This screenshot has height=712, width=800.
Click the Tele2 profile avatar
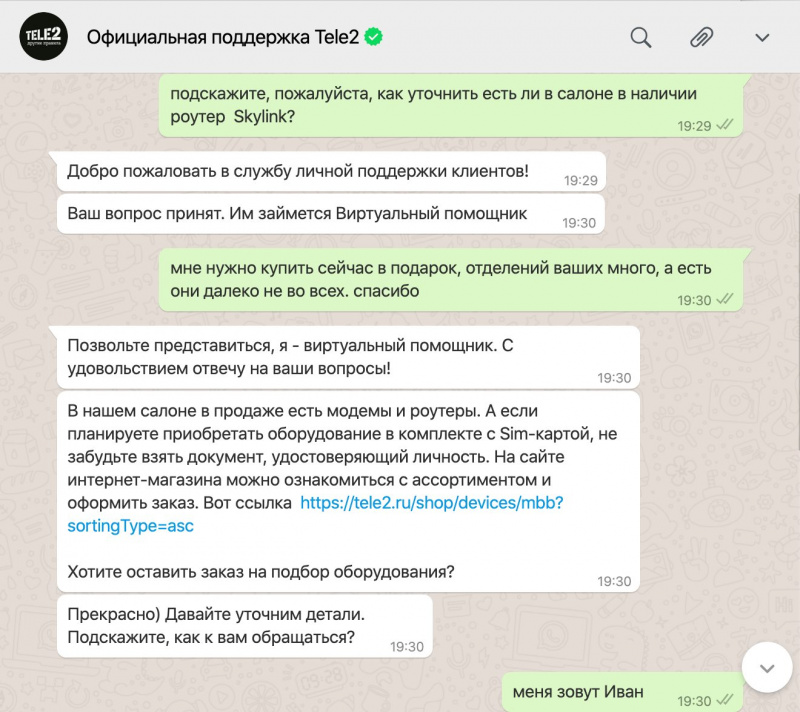[43, 36]
